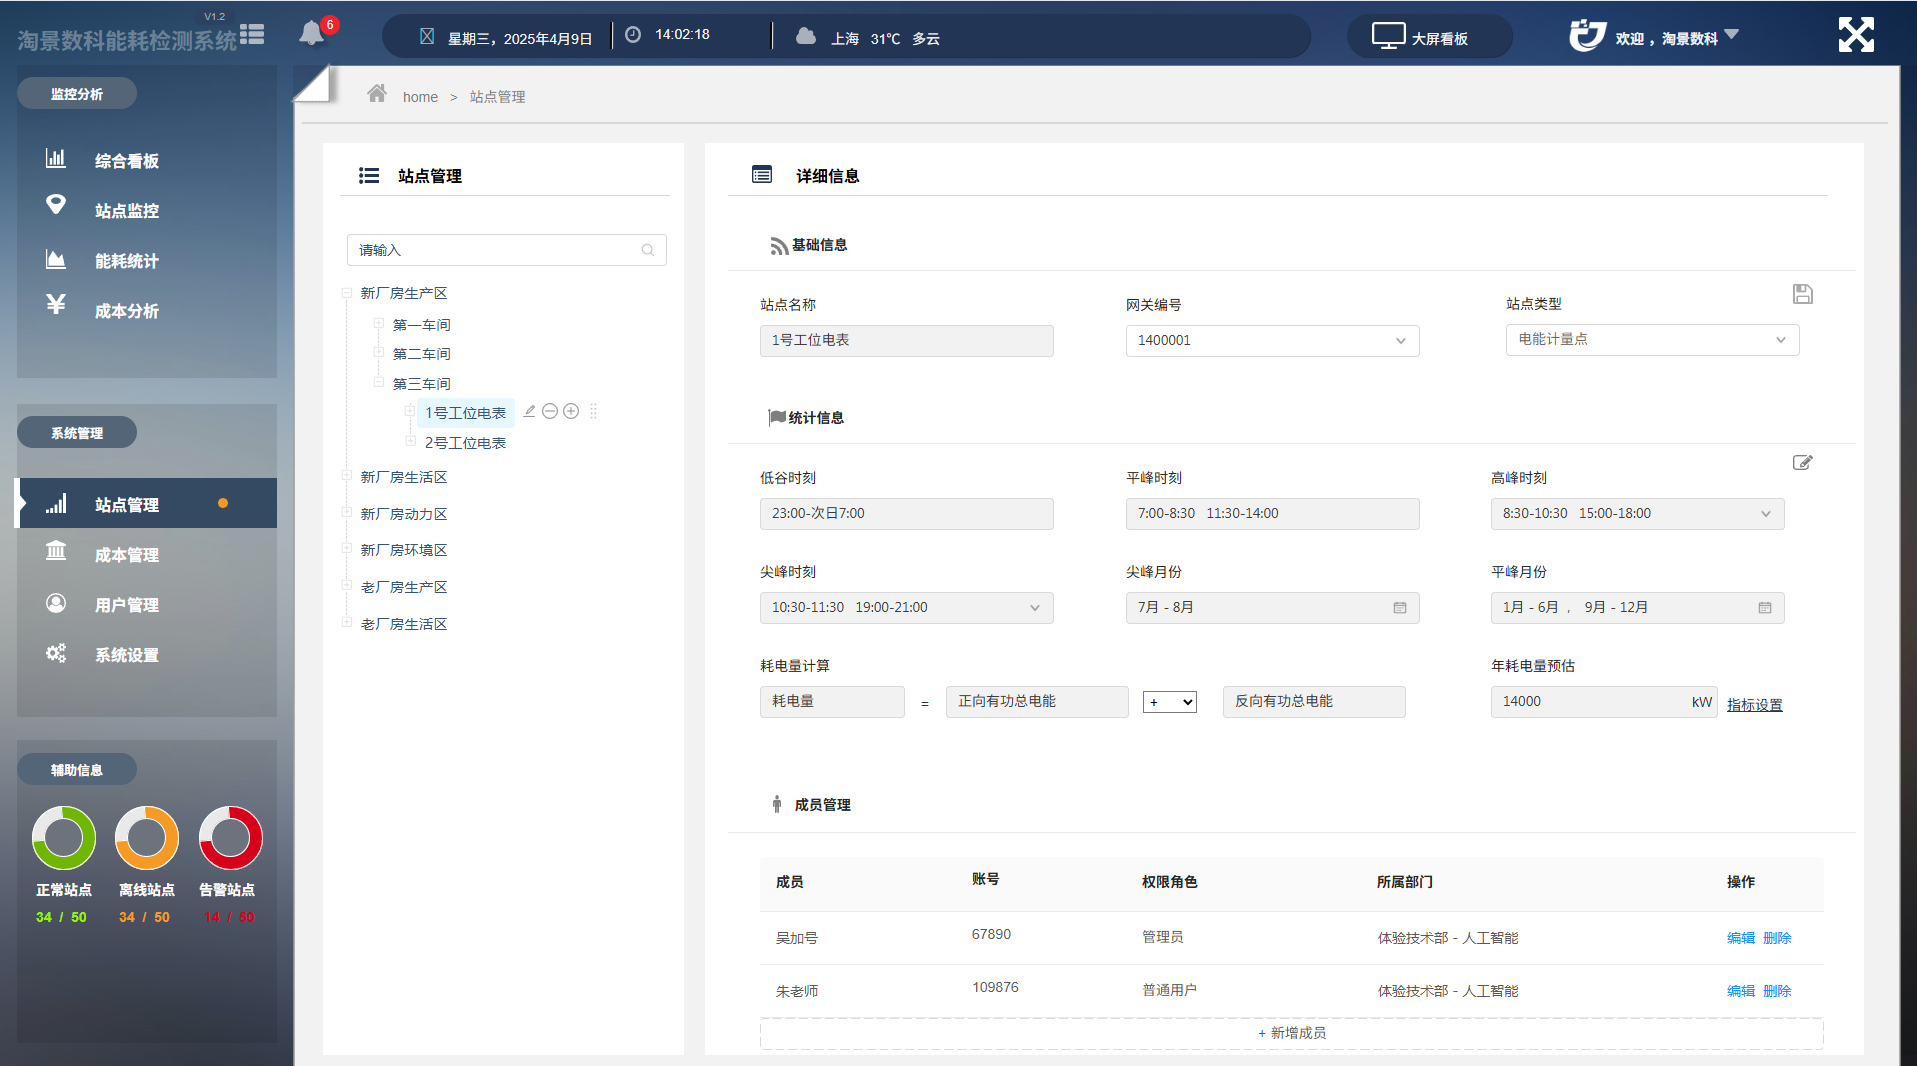Click the station search input field
The width and height of the screenshot is (1917, 1066).
[x=506, y=250]
